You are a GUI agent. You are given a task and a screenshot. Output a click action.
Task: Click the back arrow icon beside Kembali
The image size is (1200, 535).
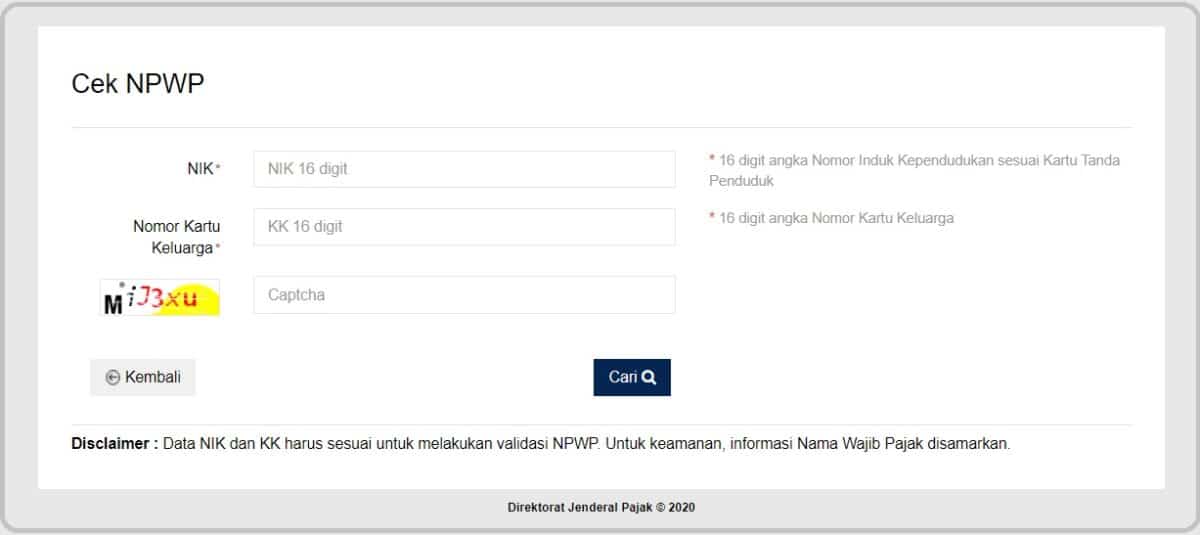113,378
